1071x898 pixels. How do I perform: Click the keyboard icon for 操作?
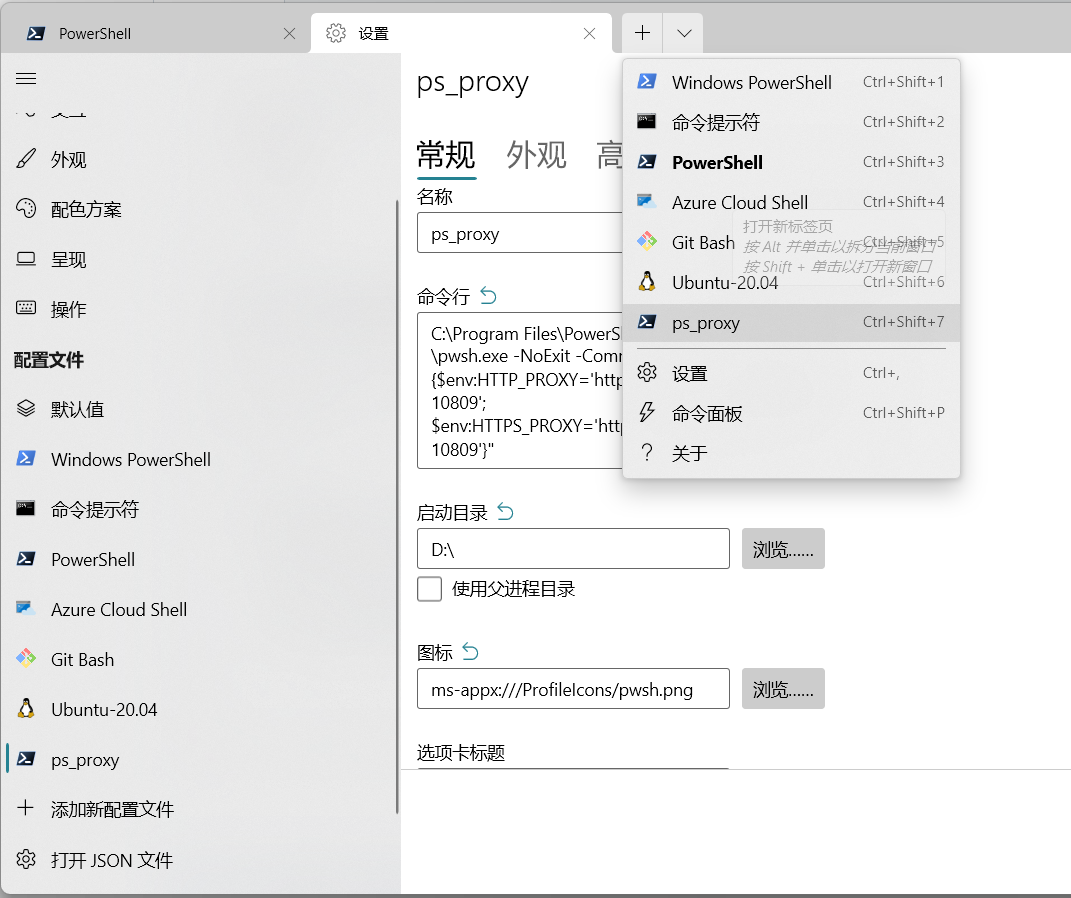[x=26, y=308]
